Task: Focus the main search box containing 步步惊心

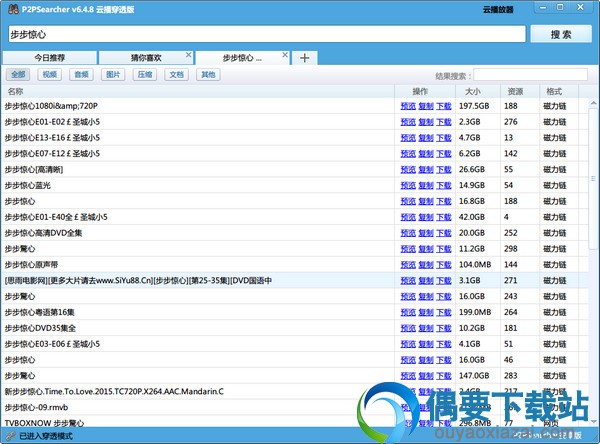Action: 267,34
